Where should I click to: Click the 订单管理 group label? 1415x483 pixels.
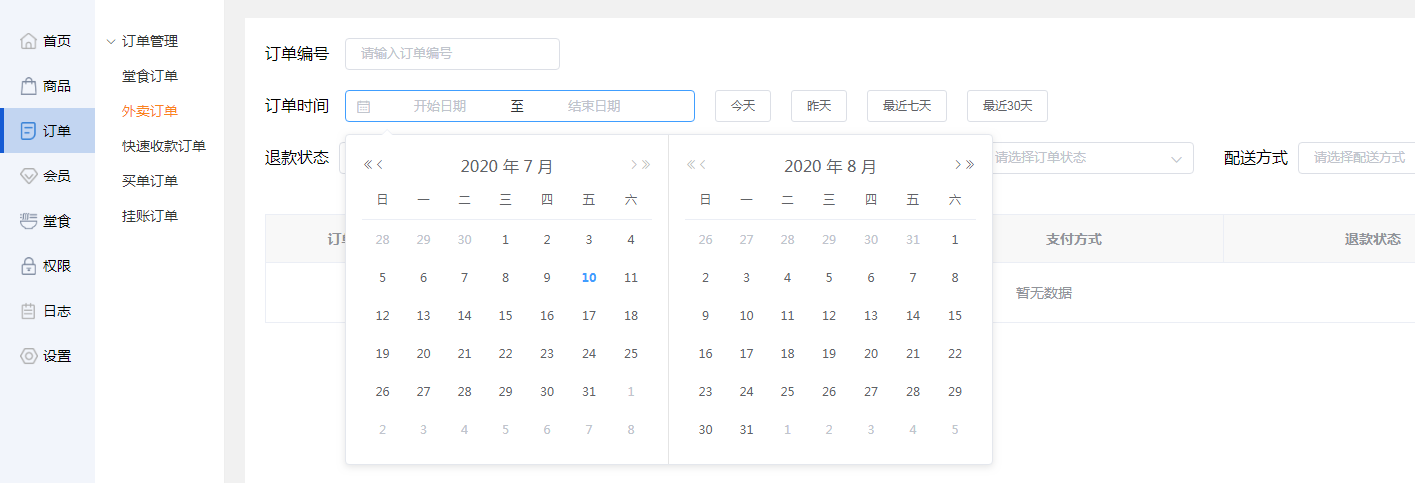(150, 41)
